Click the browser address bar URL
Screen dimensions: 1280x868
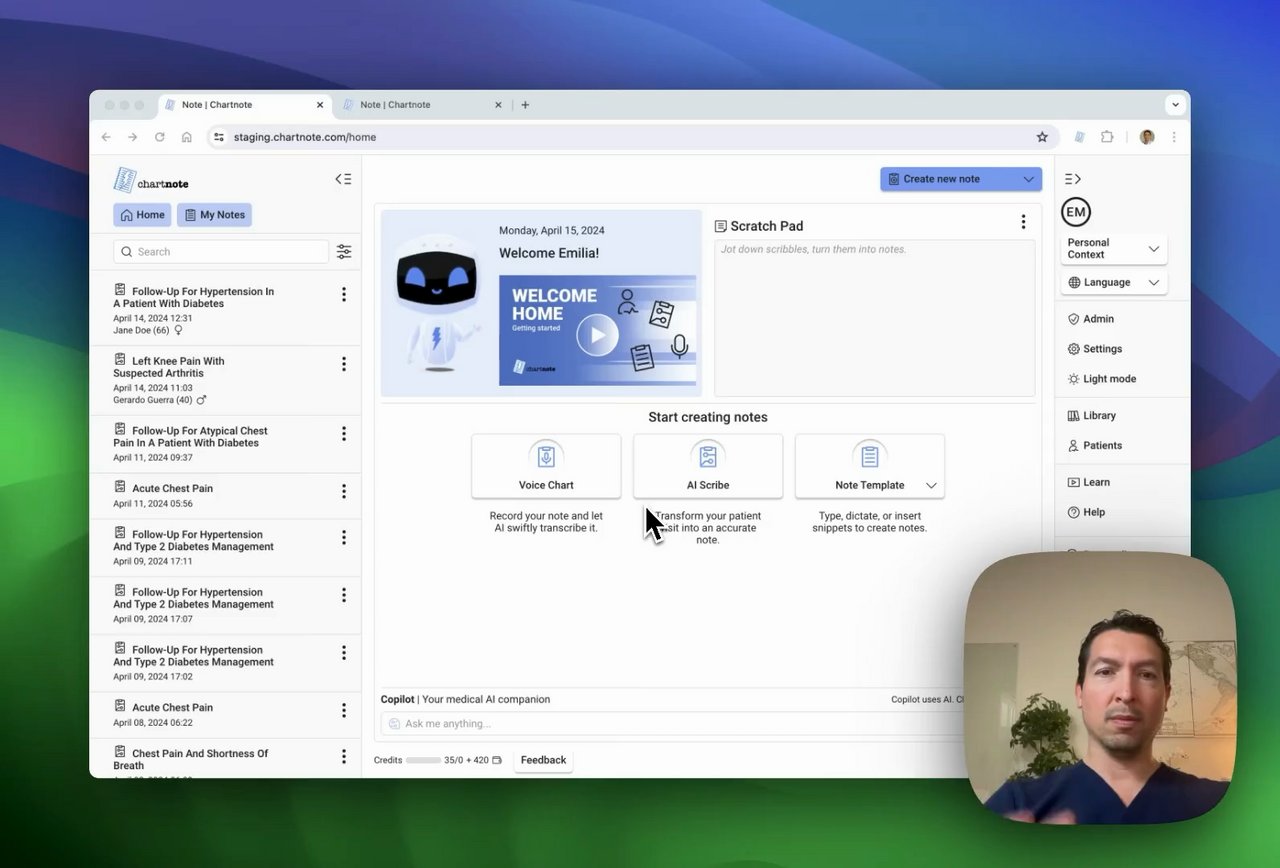[305, 137]
